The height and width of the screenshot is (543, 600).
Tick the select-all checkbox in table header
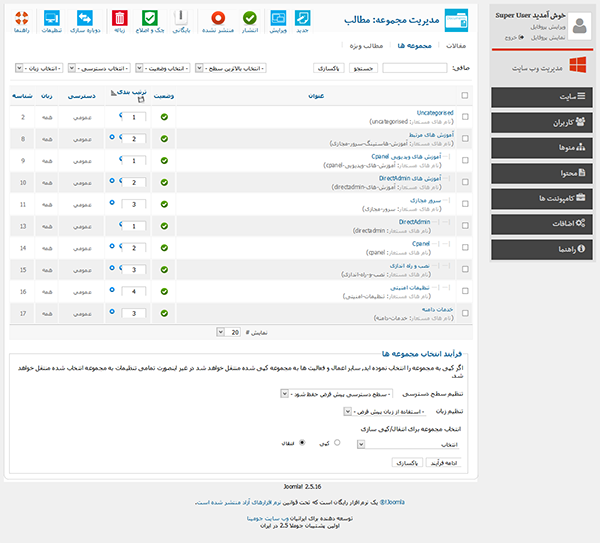(465, 95)
